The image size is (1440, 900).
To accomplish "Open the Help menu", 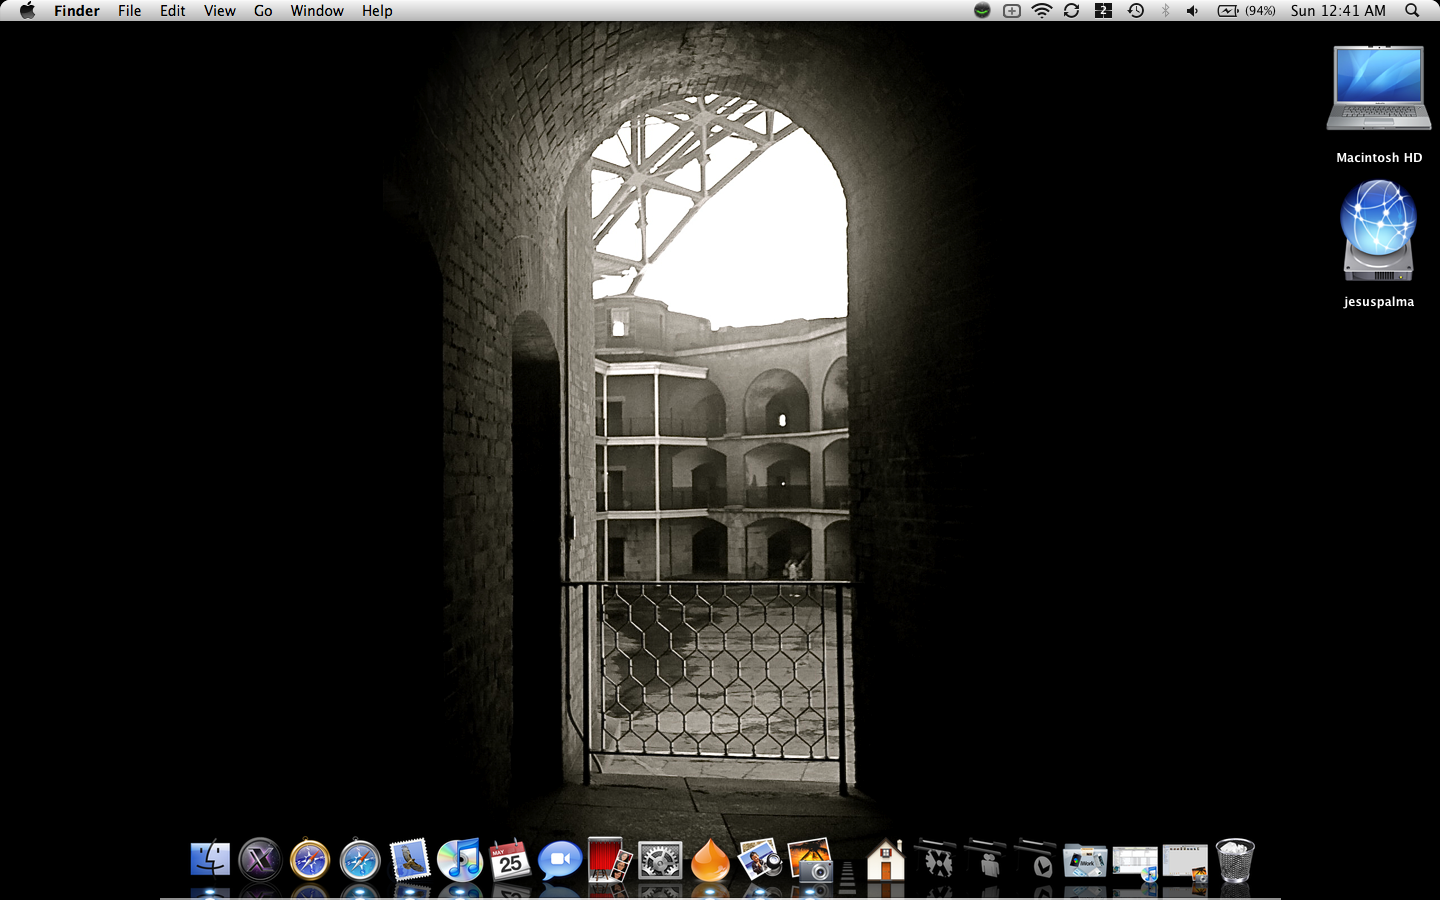I will [x=377, y=11].
